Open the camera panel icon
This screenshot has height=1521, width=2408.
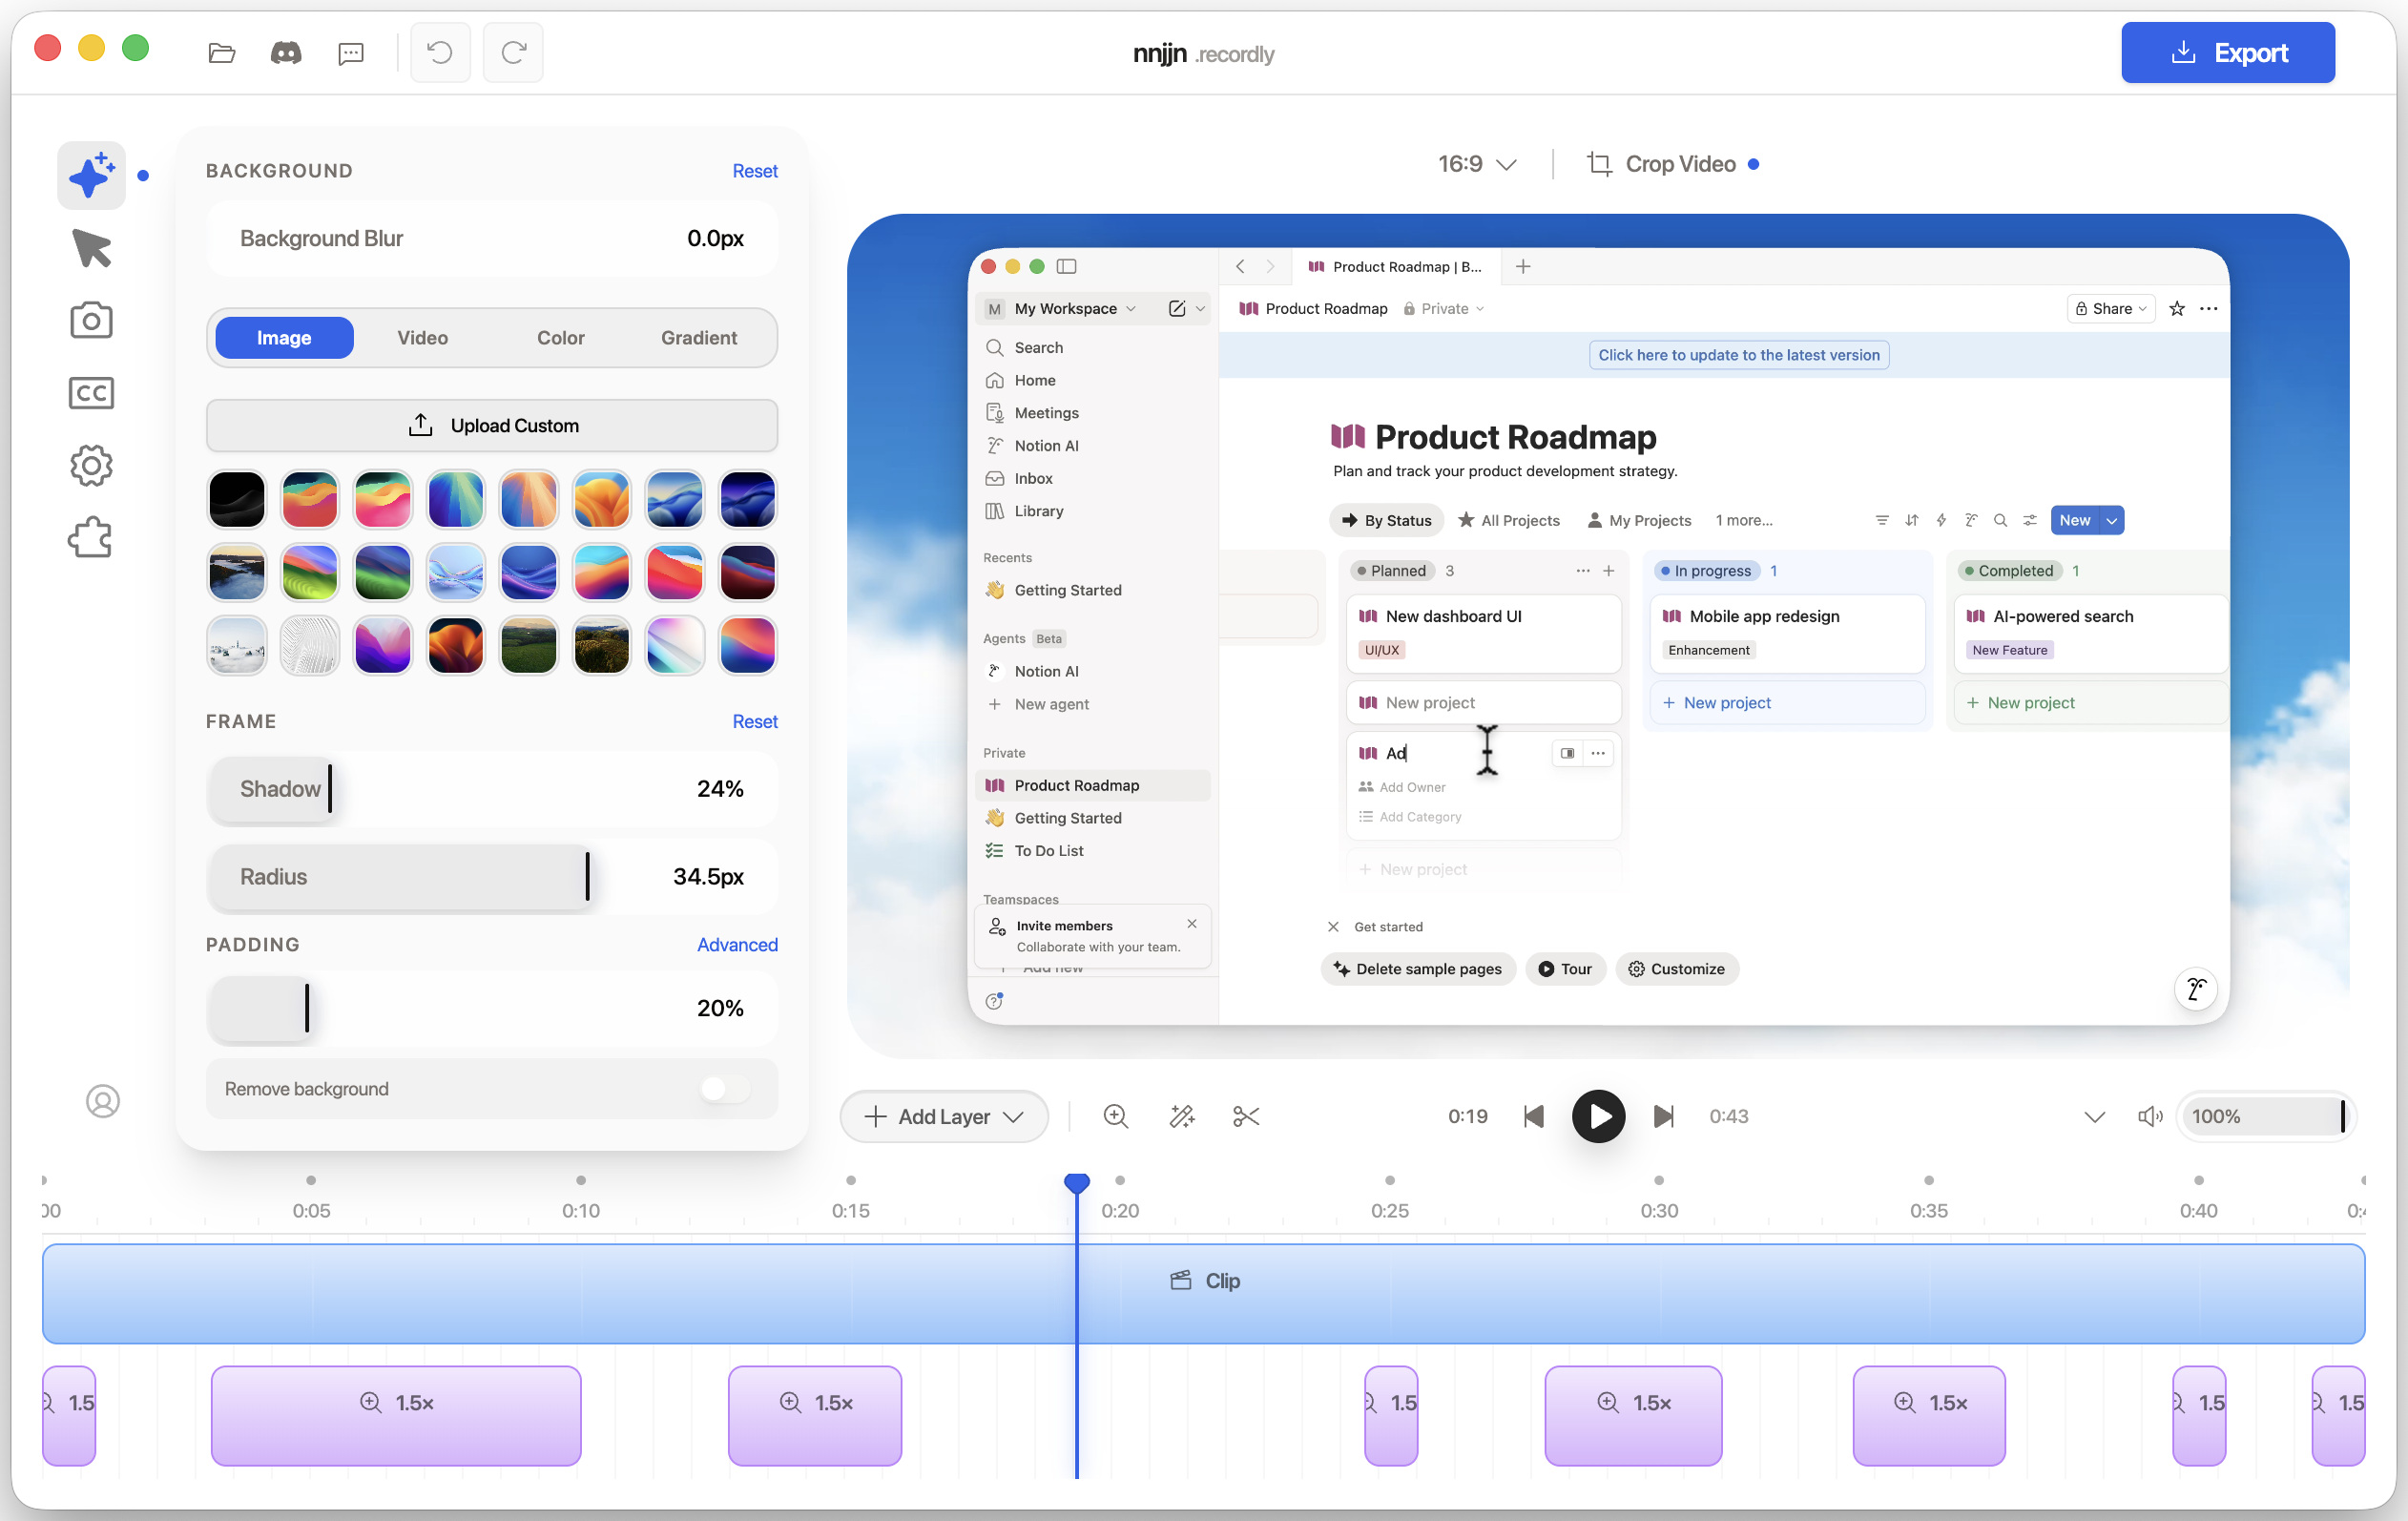click(x=91, y=320)
